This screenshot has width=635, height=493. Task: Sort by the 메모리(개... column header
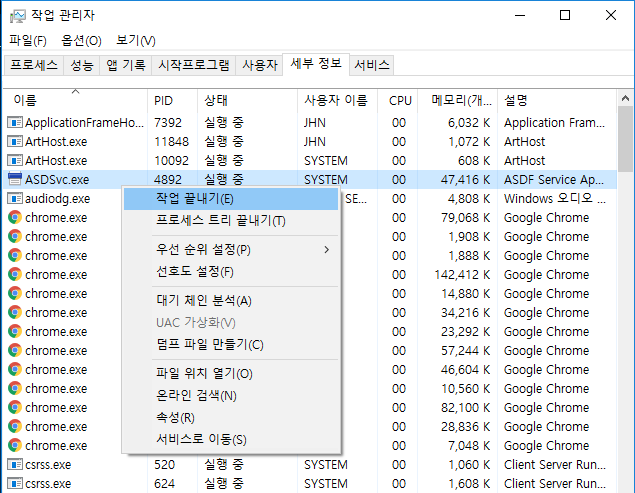[457, 100]
